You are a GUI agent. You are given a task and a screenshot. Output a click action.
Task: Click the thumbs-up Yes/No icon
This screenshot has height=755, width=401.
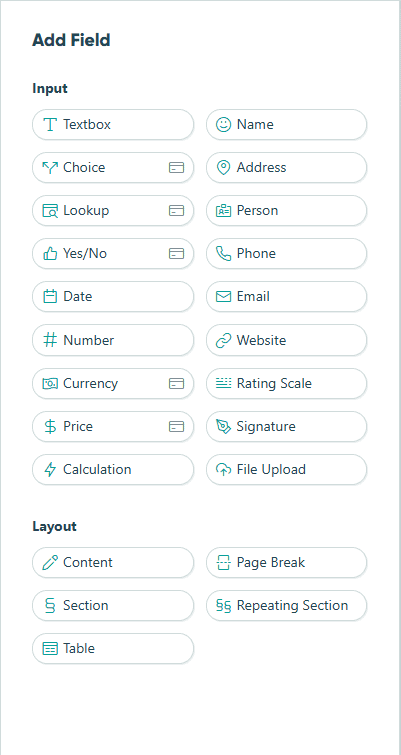tap(50, 253)
